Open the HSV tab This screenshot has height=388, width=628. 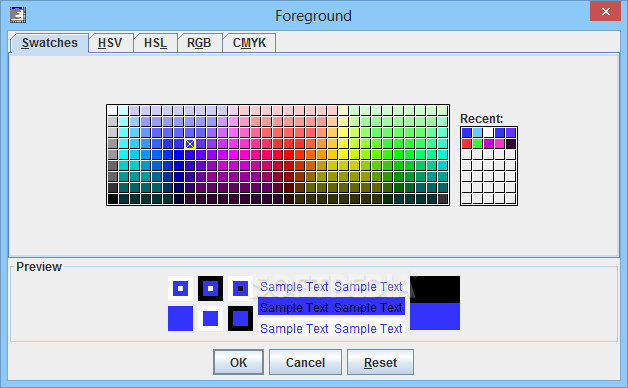tap(110, 43)
